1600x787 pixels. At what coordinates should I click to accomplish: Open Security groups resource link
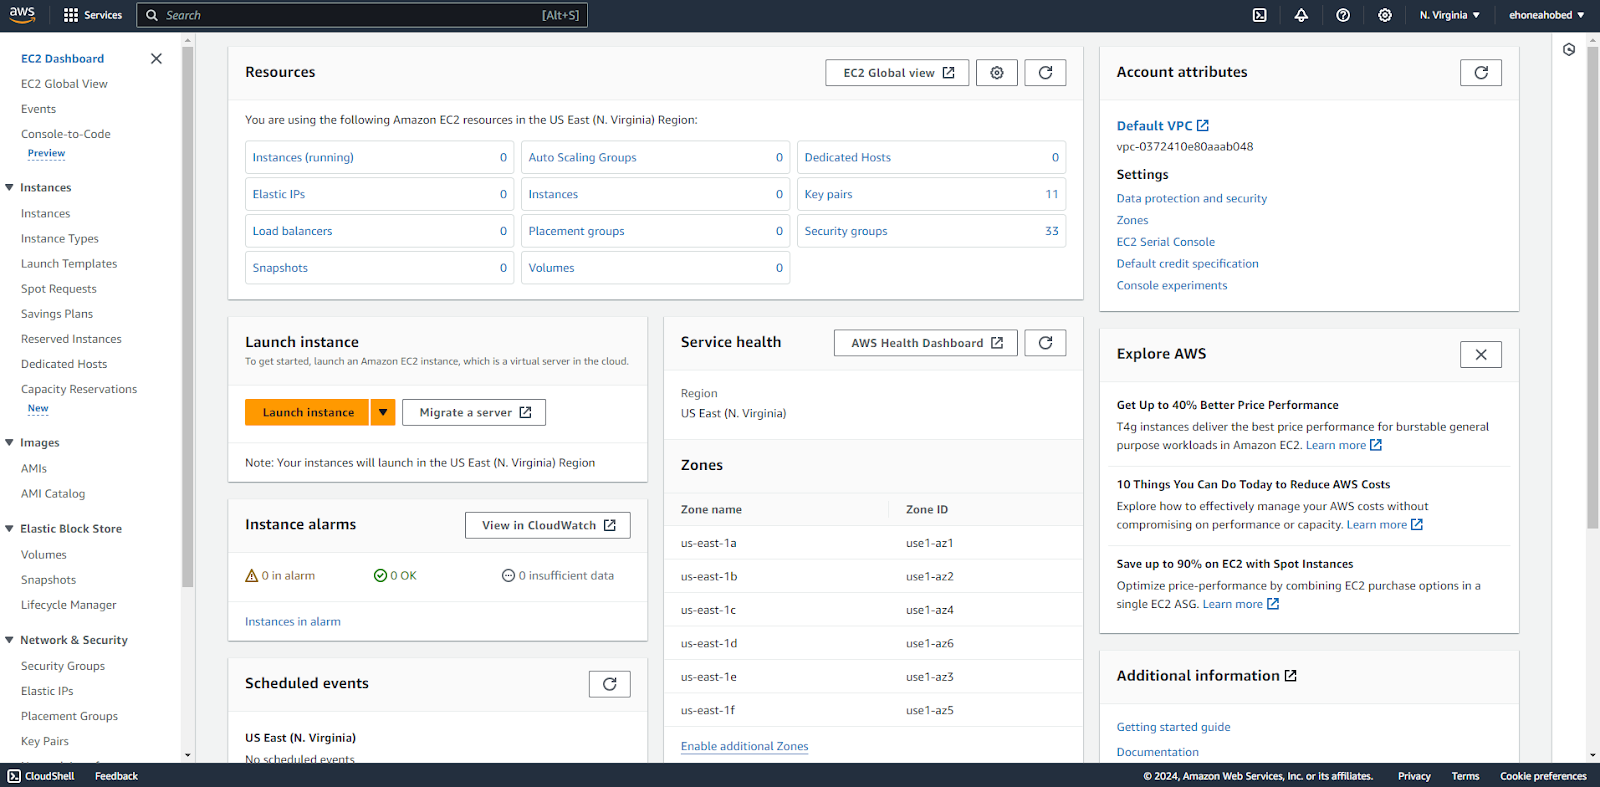pos(846,231)
